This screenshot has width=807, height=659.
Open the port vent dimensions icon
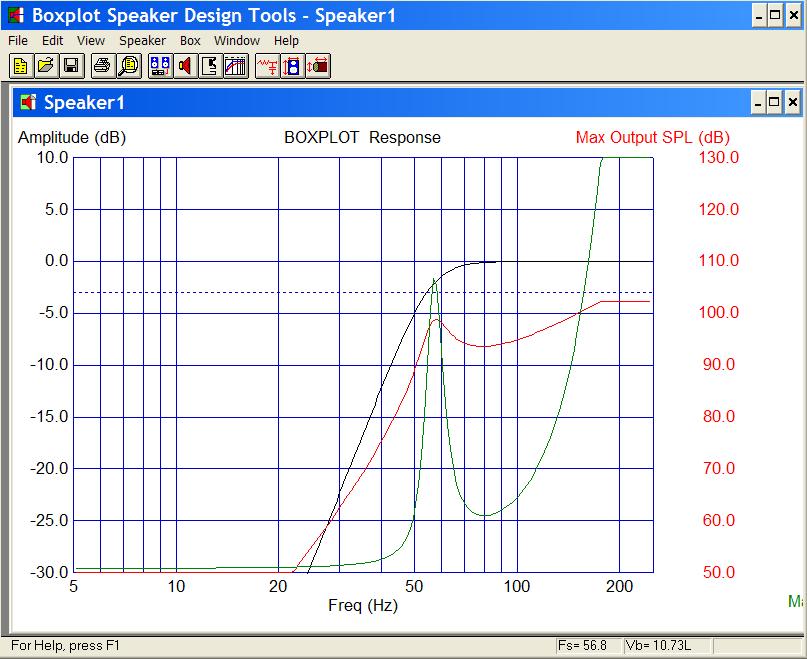tap(318, 66)
